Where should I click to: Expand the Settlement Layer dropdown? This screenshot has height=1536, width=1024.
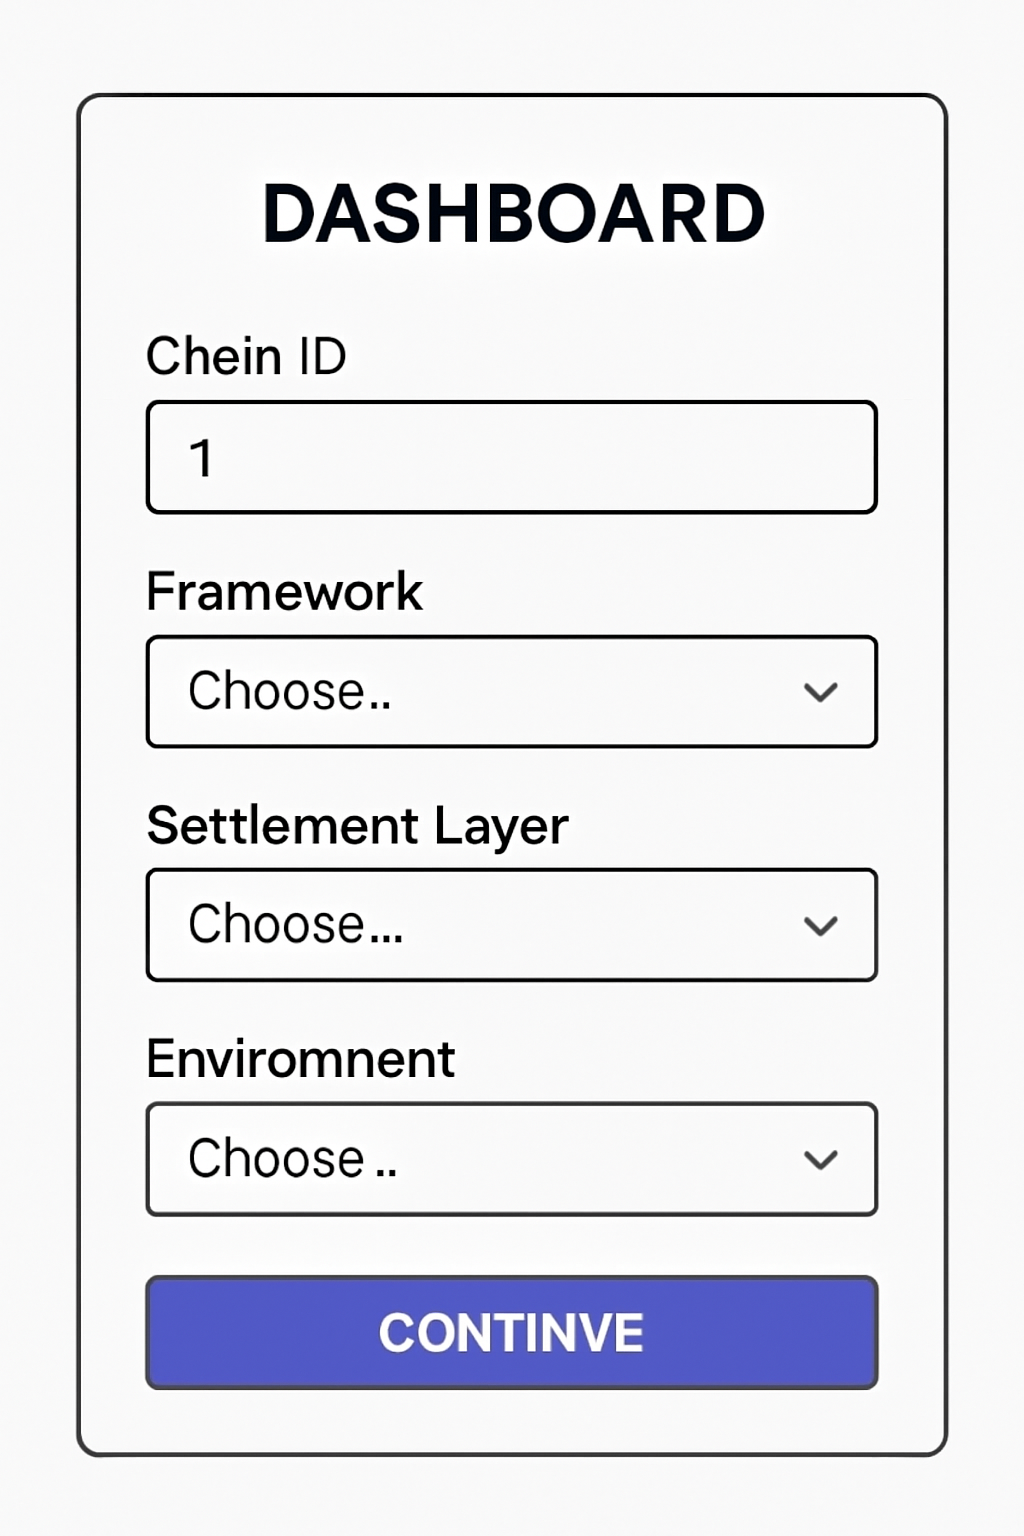[510, 925]
